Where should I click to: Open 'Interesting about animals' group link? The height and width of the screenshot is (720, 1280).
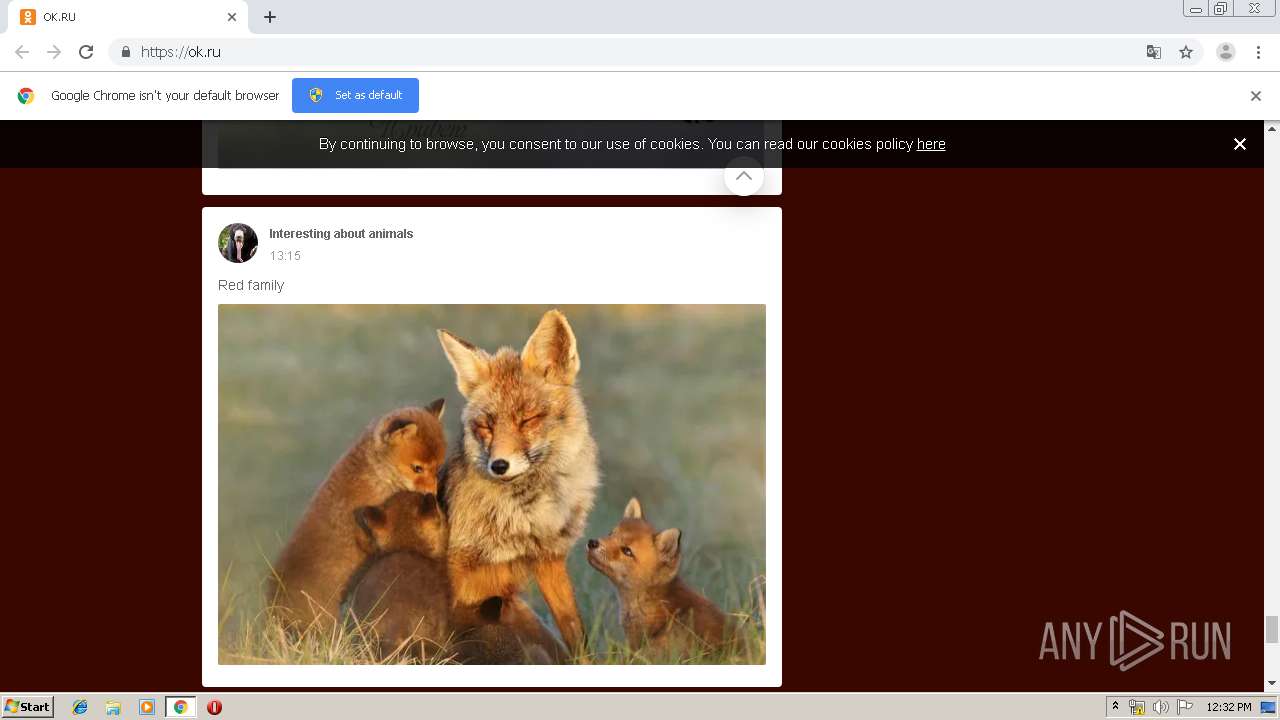coord(341,234)
